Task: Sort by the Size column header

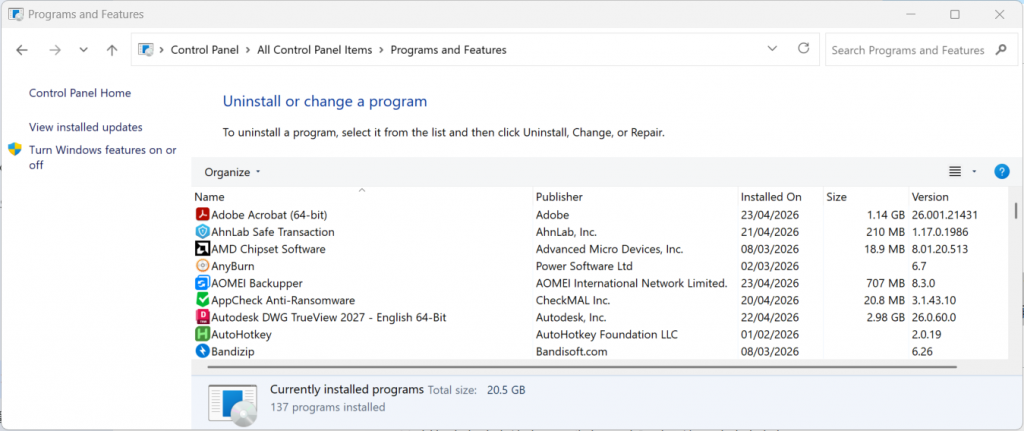Action: (865, 197)
